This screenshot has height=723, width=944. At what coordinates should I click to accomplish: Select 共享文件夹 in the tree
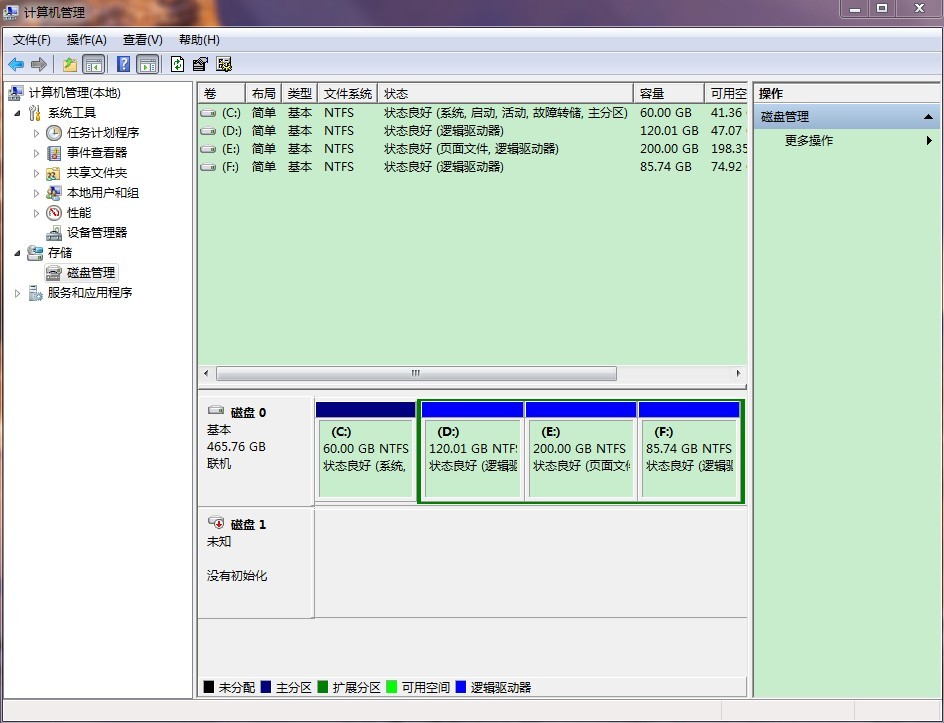[97, 173]
